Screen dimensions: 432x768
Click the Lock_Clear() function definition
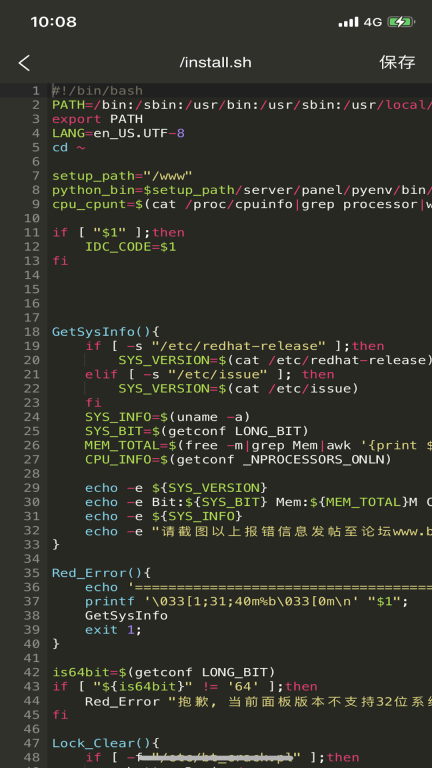coord(106,743)
